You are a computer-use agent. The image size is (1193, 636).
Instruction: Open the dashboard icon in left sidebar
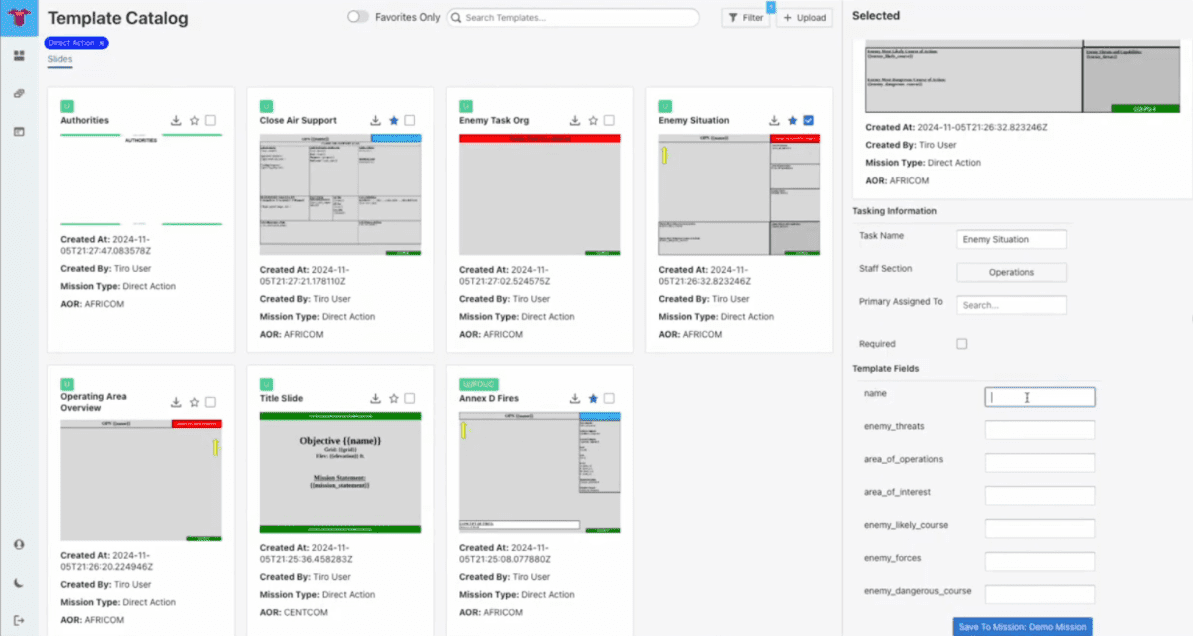(x=19, y=56)
